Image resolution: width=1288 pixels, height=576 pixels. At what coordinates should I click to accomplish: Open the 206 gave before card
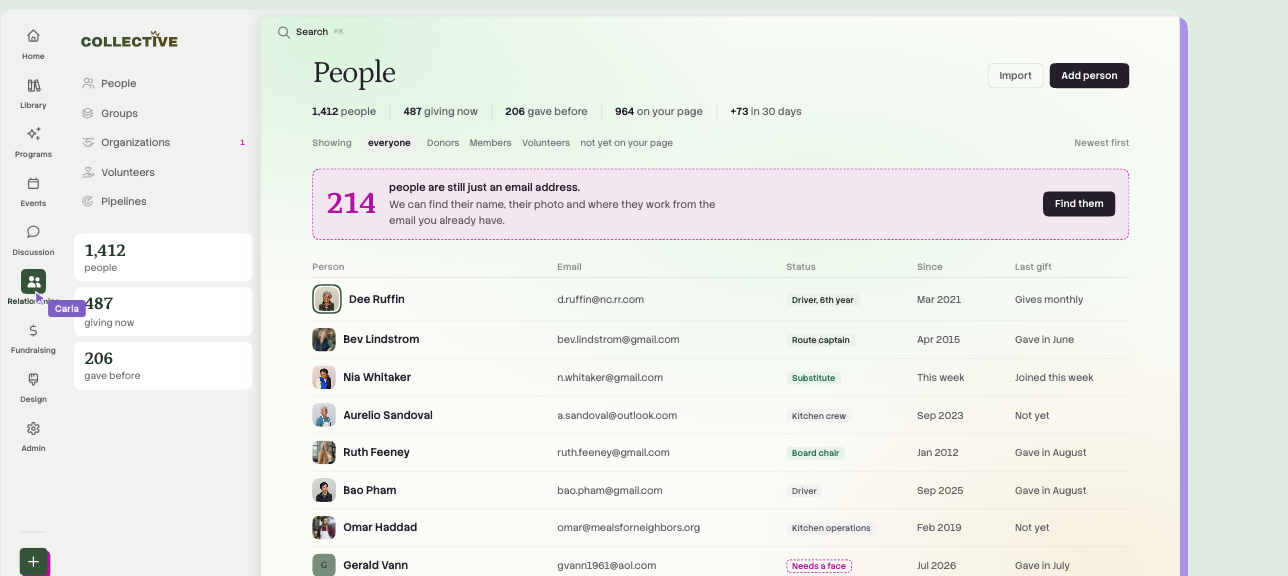(163, 366)
